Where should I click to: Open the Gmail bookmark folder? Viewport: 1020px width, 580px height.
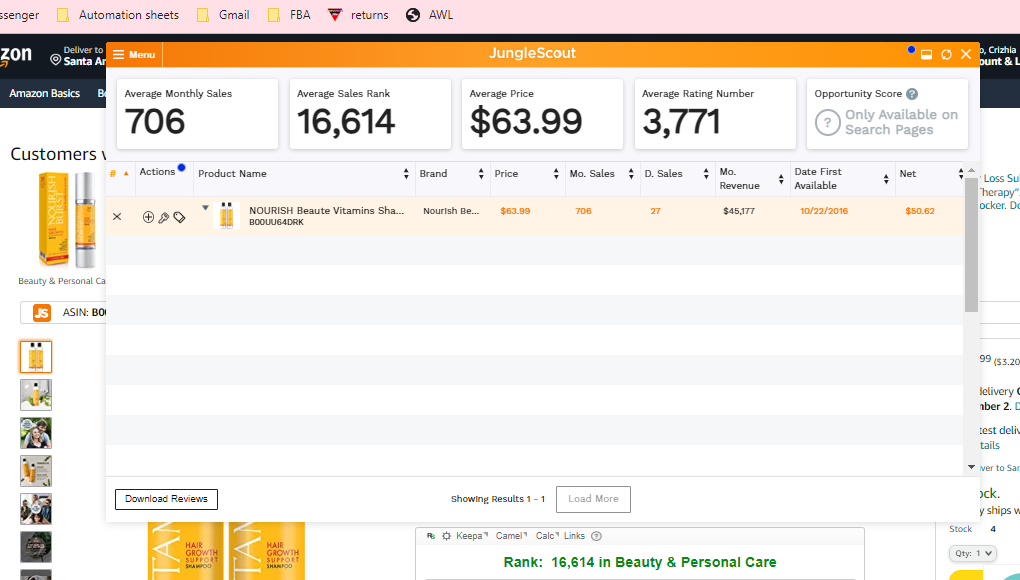point(223,15)
